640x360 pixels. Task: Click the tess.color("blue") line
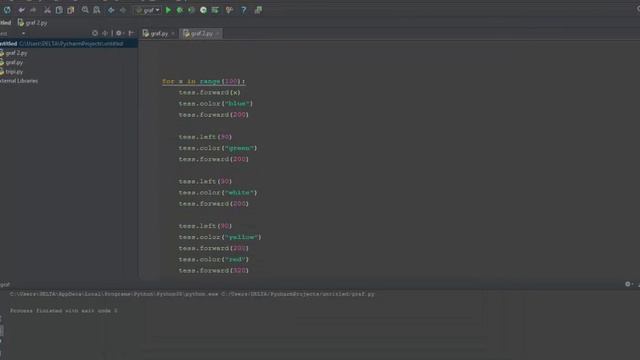coord(216,104)
